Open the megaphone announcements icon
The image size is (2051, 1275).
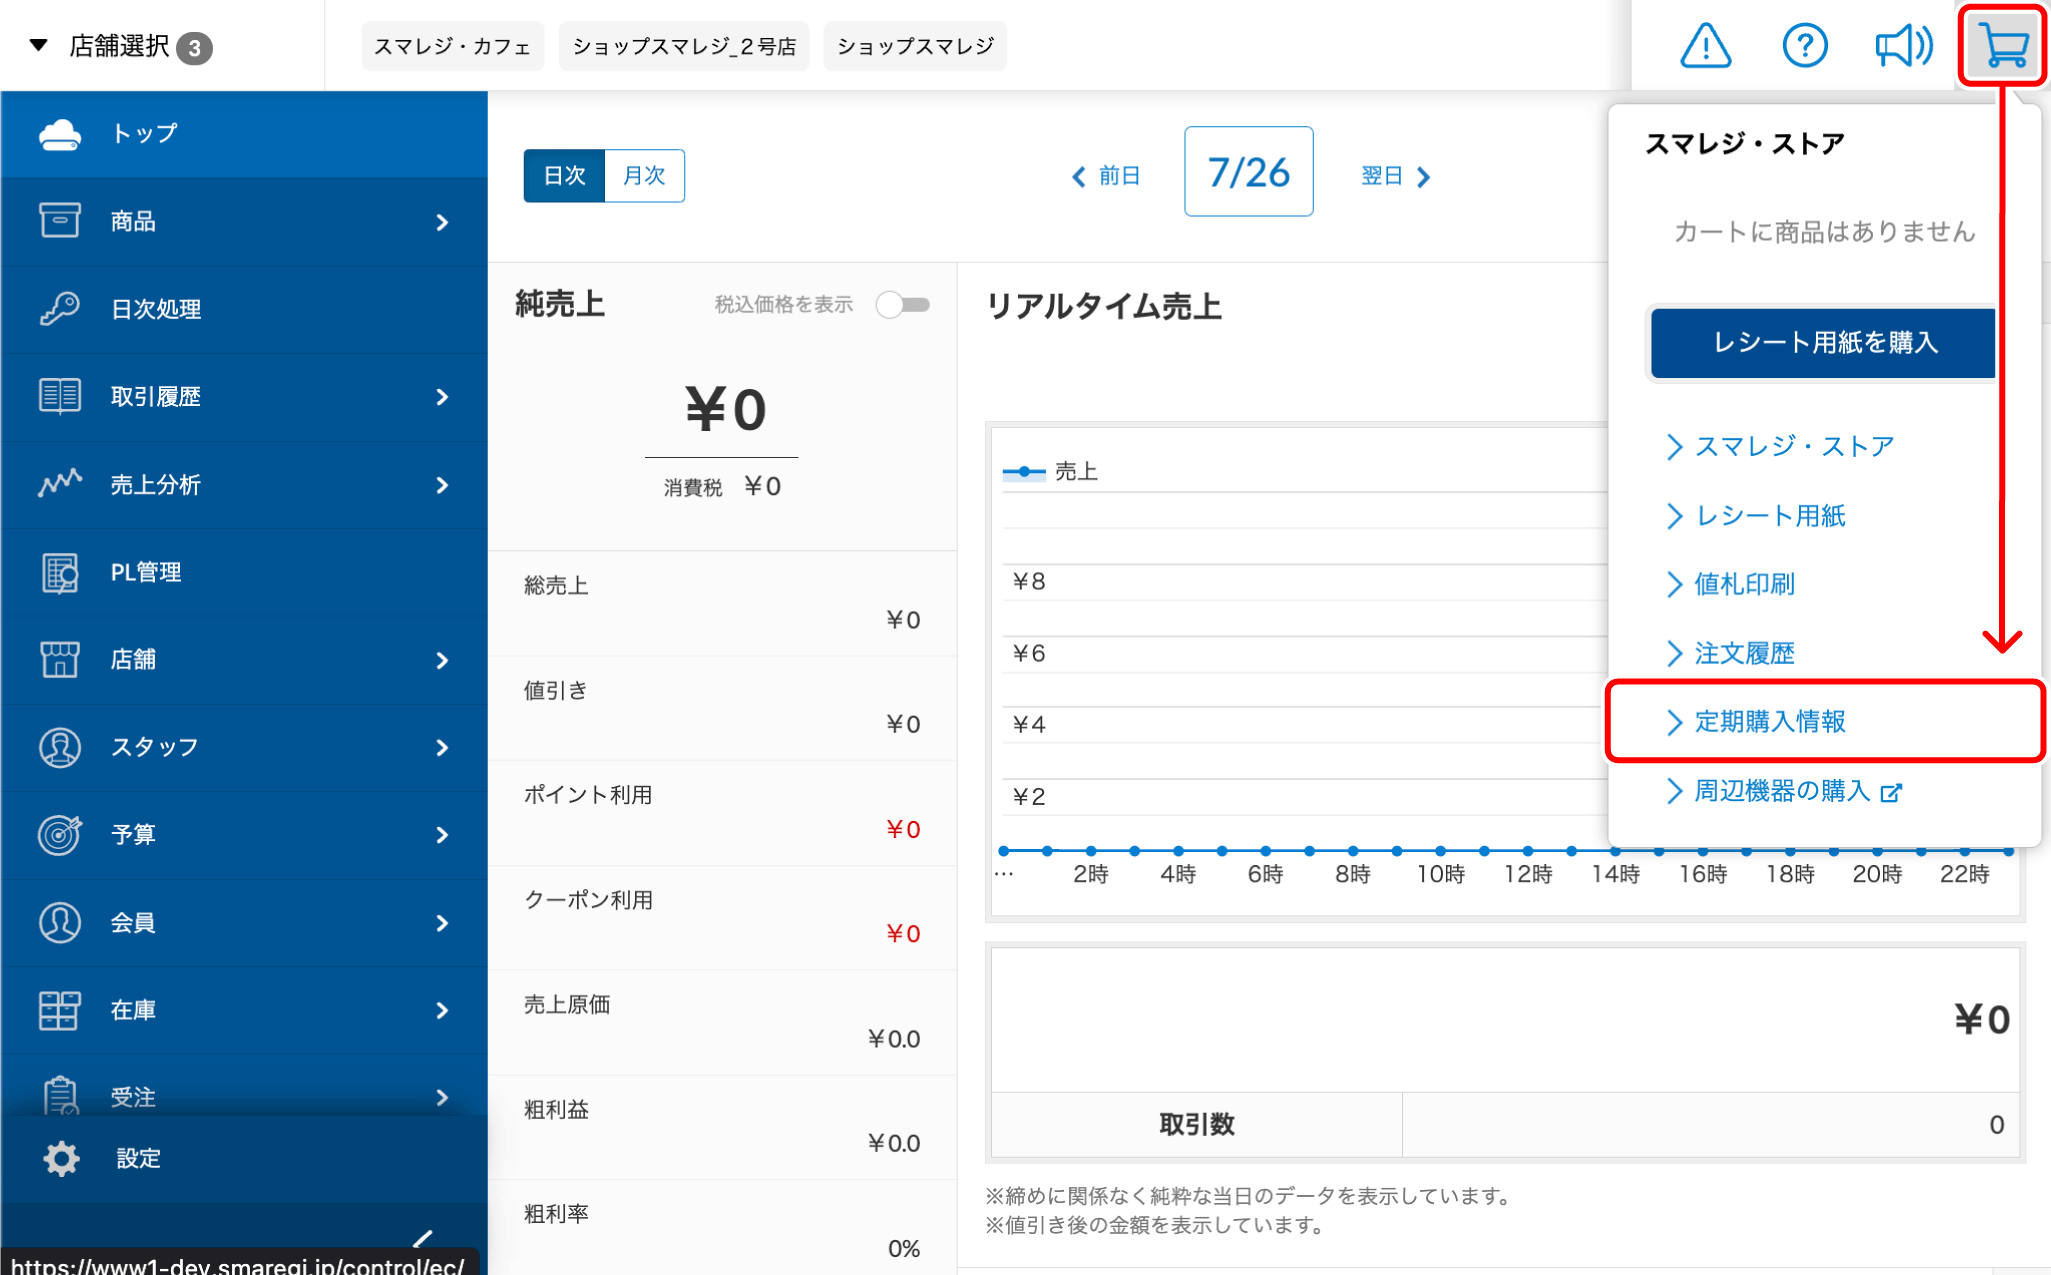click(x=1903, y=46)
